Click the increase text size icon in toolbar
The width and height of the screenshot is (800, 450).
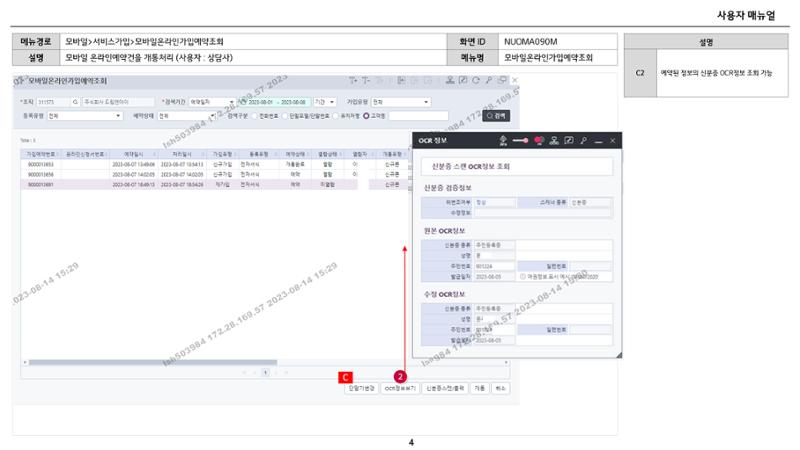click(x=353, y=80)
